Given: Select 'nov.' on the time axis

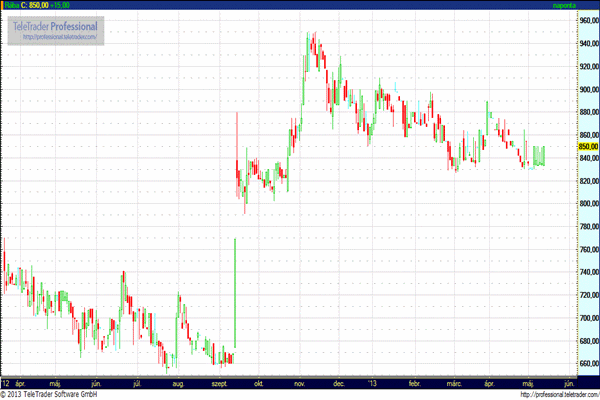Looking at the screenshot, I should [298, 383].
